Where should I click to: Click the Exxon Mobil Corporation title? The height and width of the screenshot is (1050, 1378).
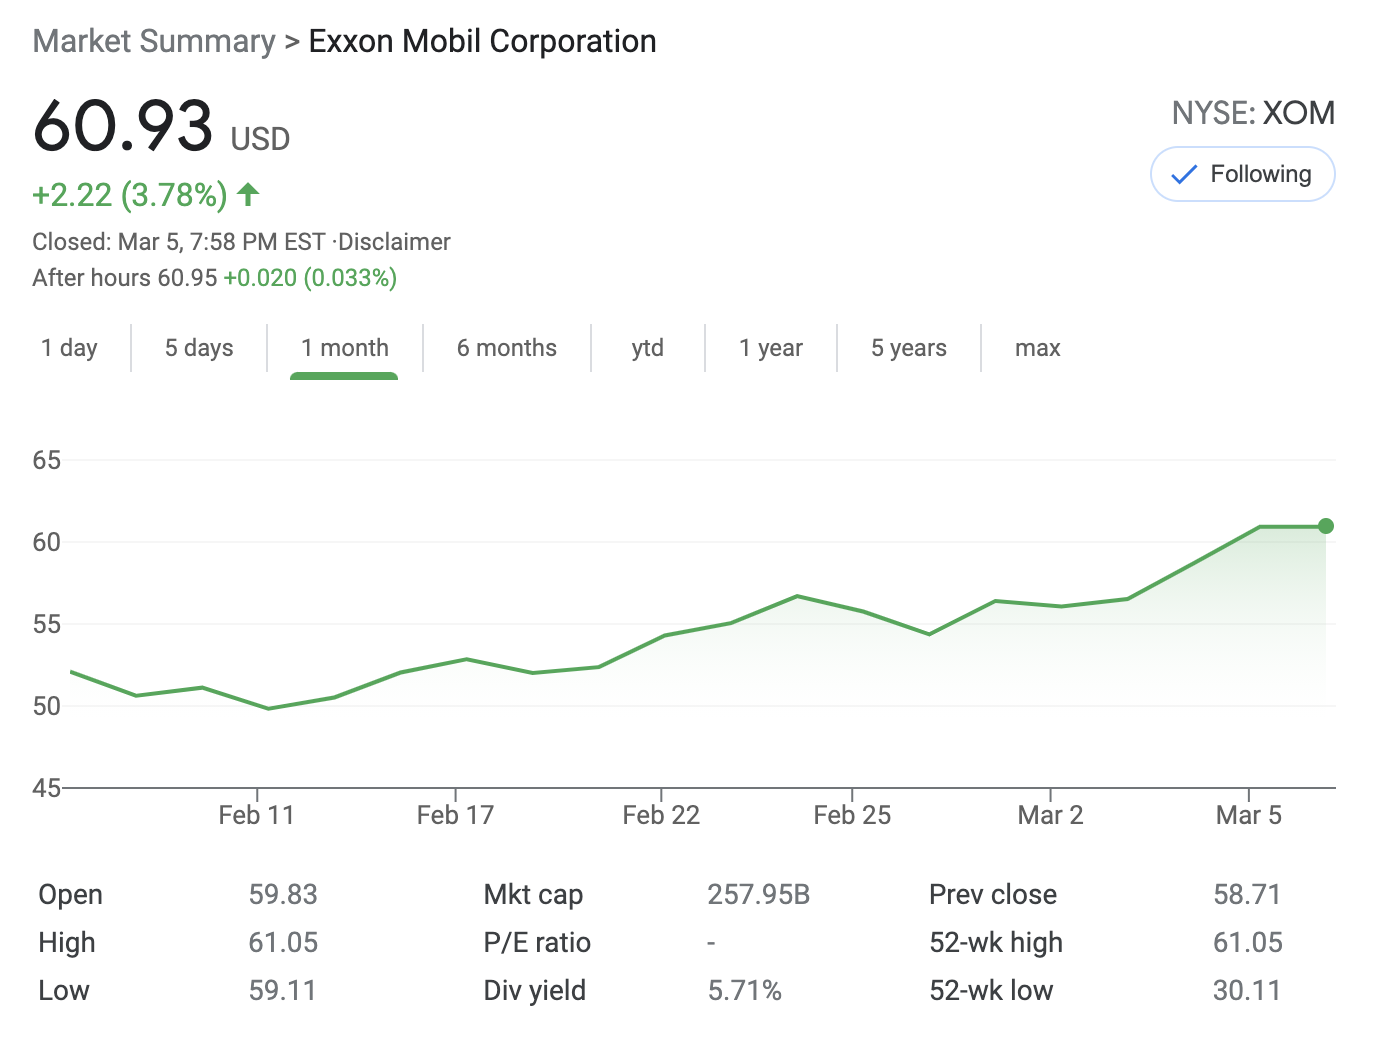pos(483,41)
